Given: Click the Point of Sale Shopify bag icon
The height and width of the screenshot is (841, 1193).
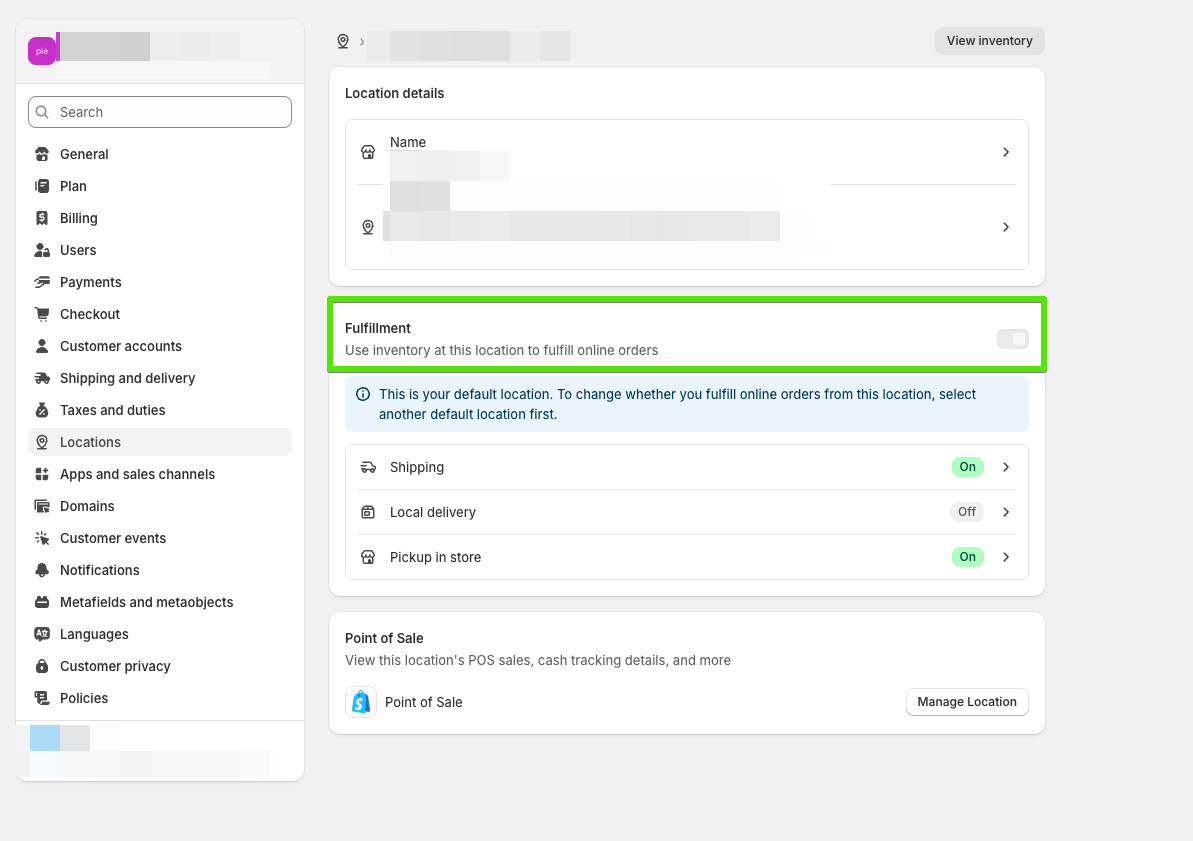Looking at the screenshot, I should point(361,702).
